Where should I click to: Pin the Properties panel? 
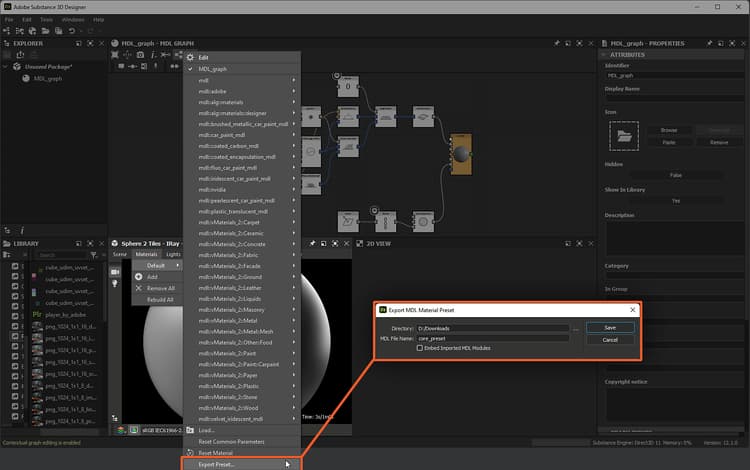point(709,43)
